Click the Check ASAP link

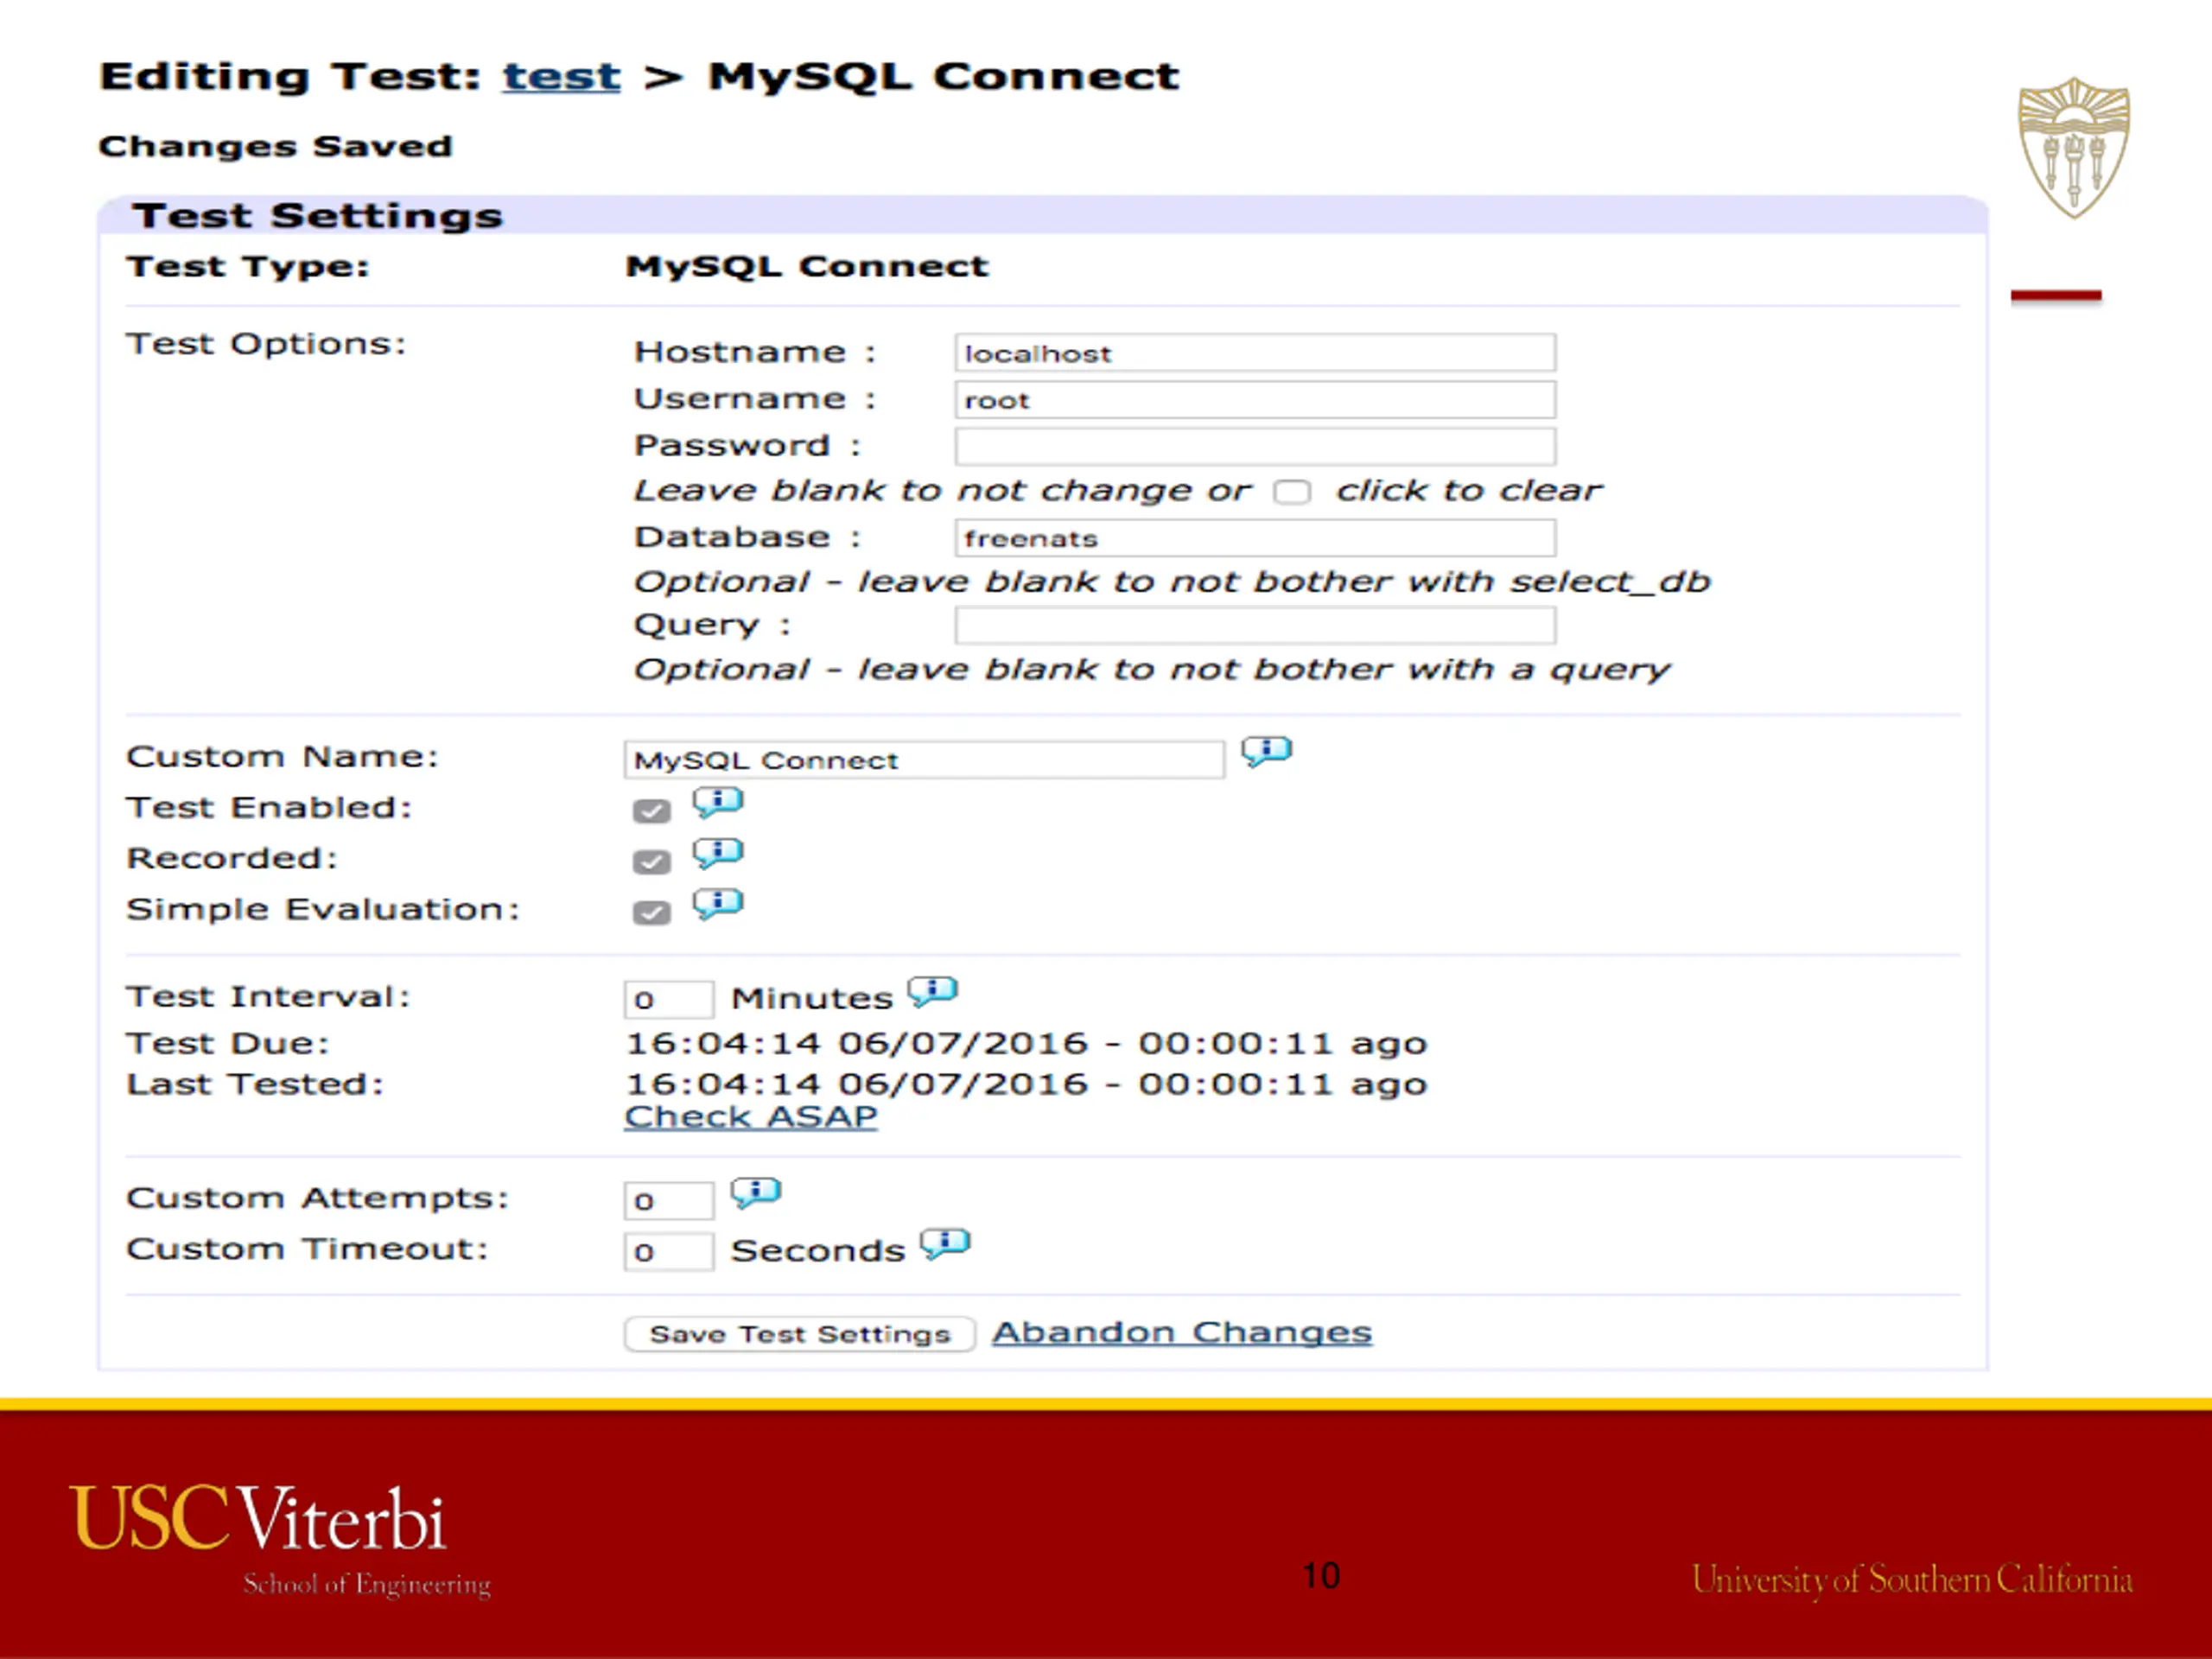[751, 1117]
